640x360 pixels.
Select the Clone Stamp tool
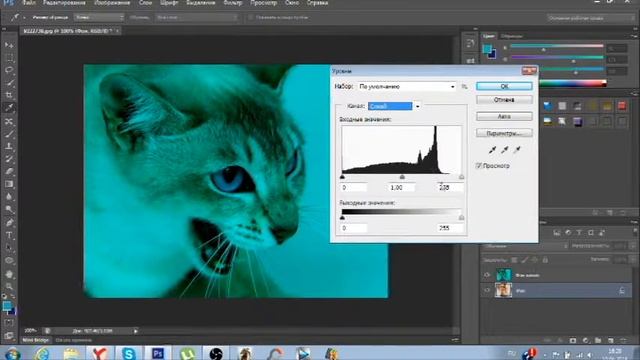point(9,146)
